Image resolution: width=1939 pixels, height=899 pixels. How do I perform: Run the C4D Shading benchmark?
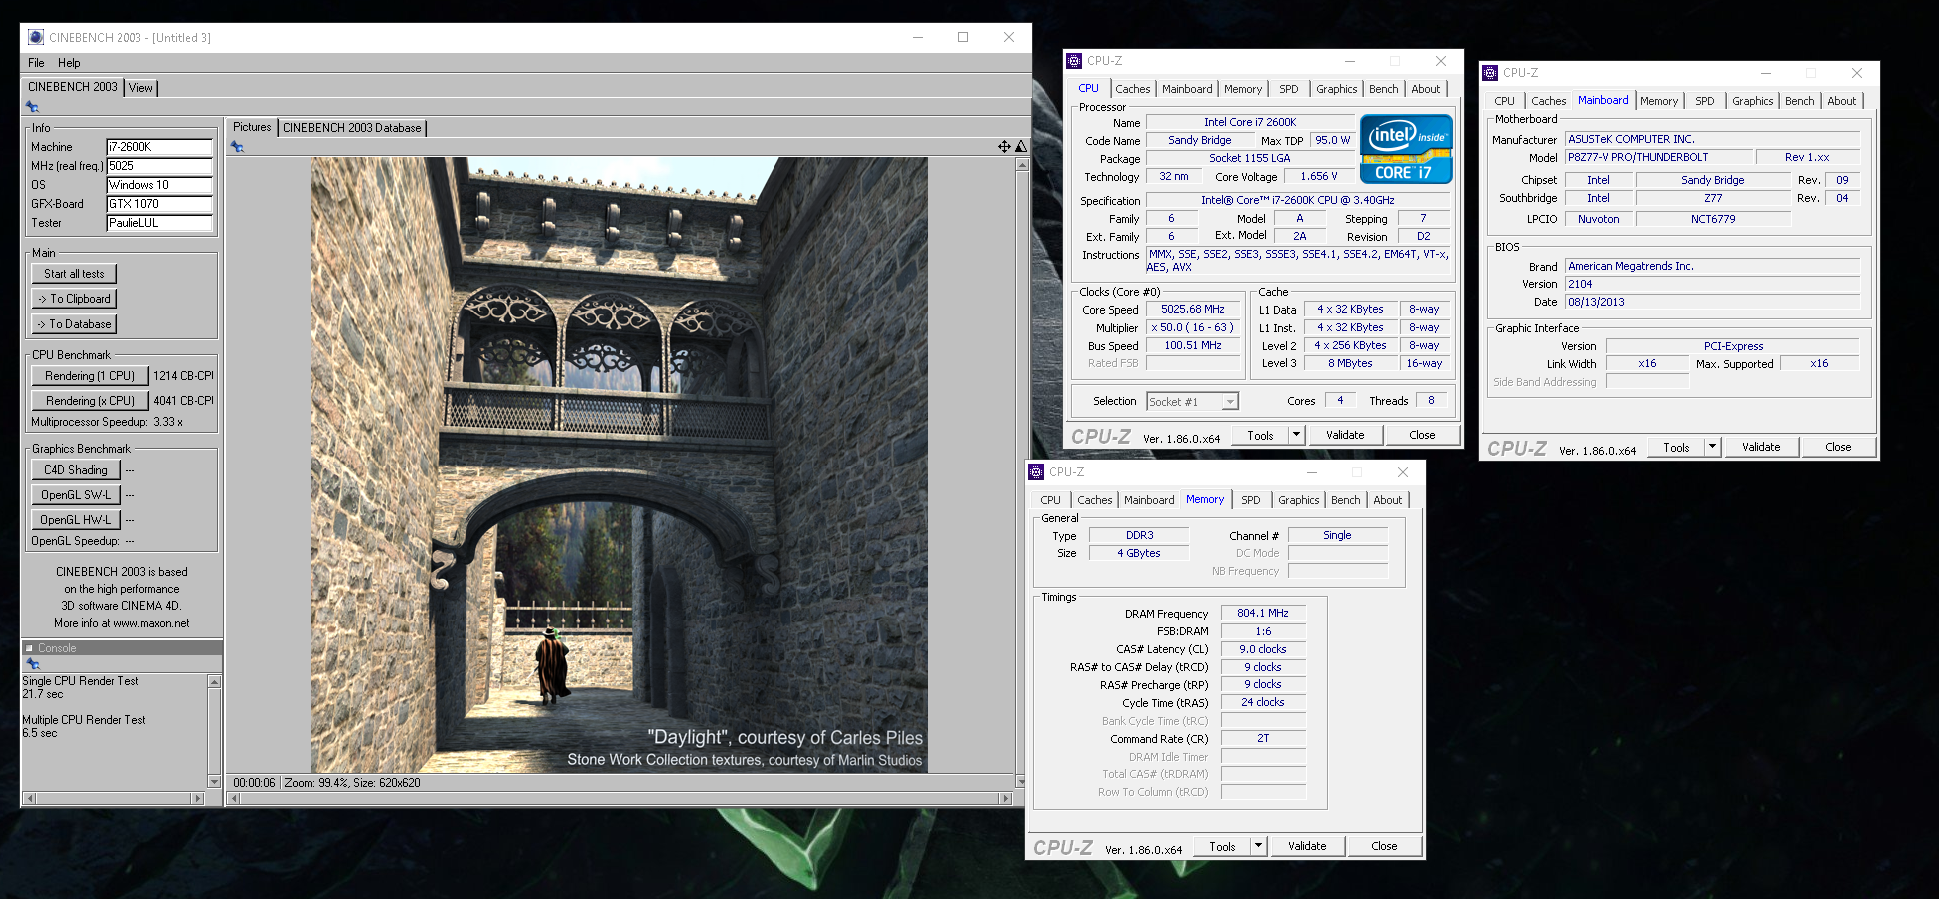click(76, 470)
